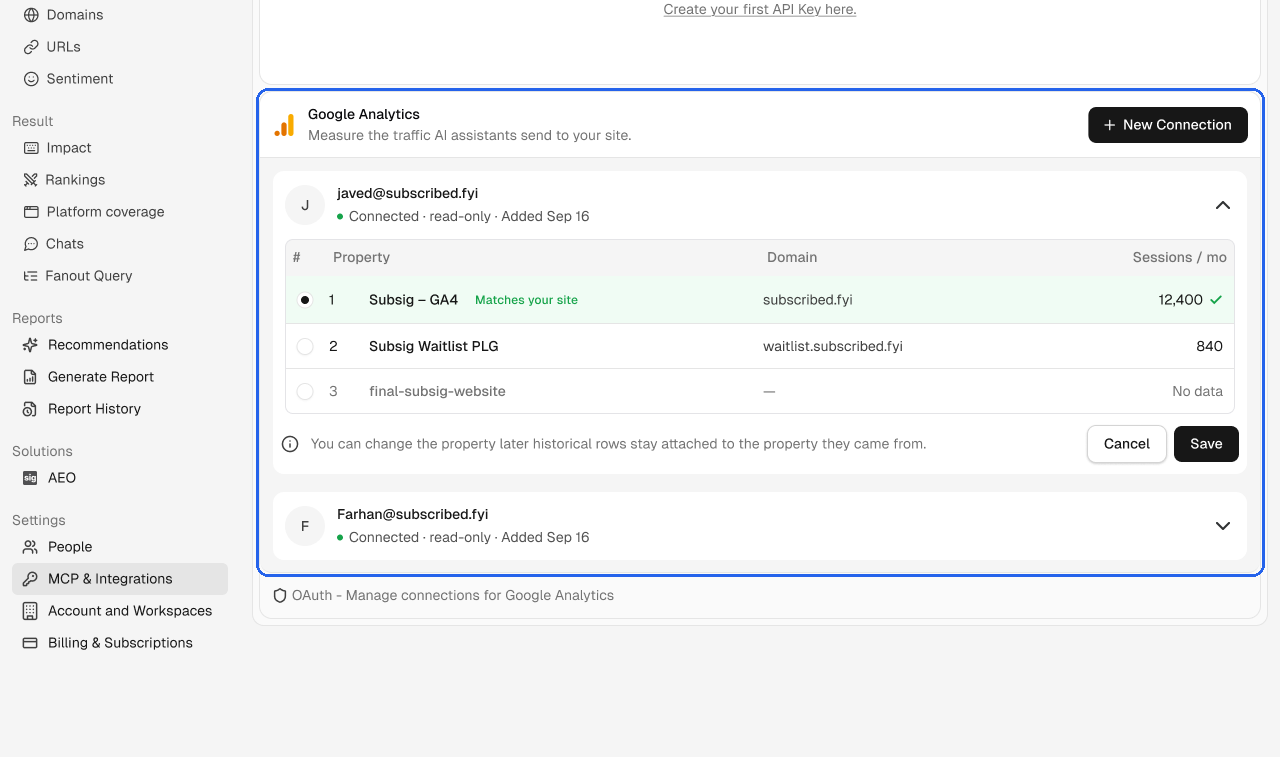Click the 'Matches your site' label

[x=526, y=300]
